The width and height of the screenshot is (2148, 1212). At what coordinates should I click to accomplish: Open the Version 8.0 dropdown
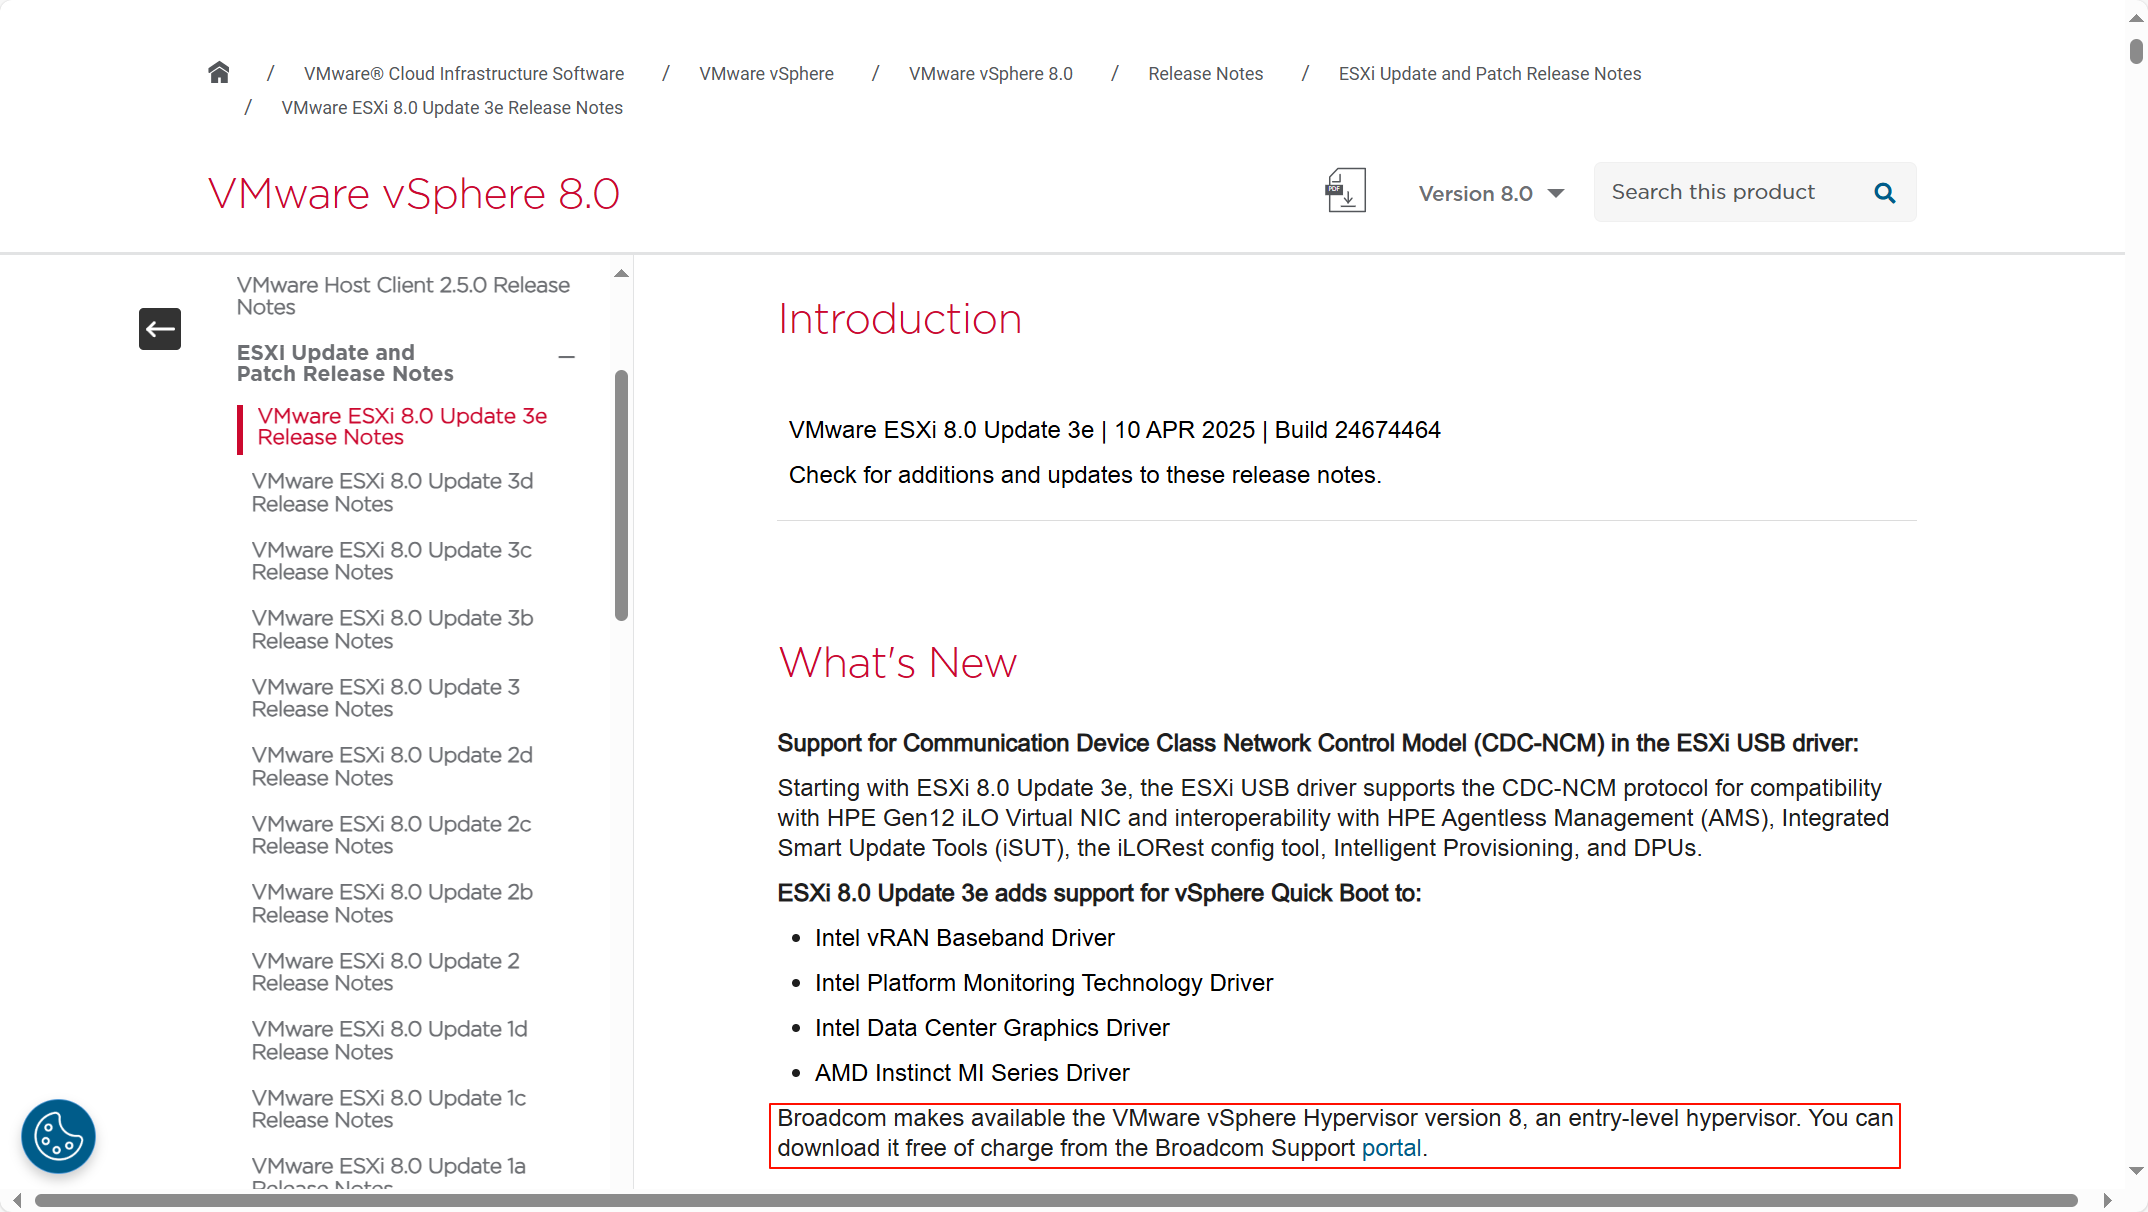pyautogui.click(x=1490, y=194)
